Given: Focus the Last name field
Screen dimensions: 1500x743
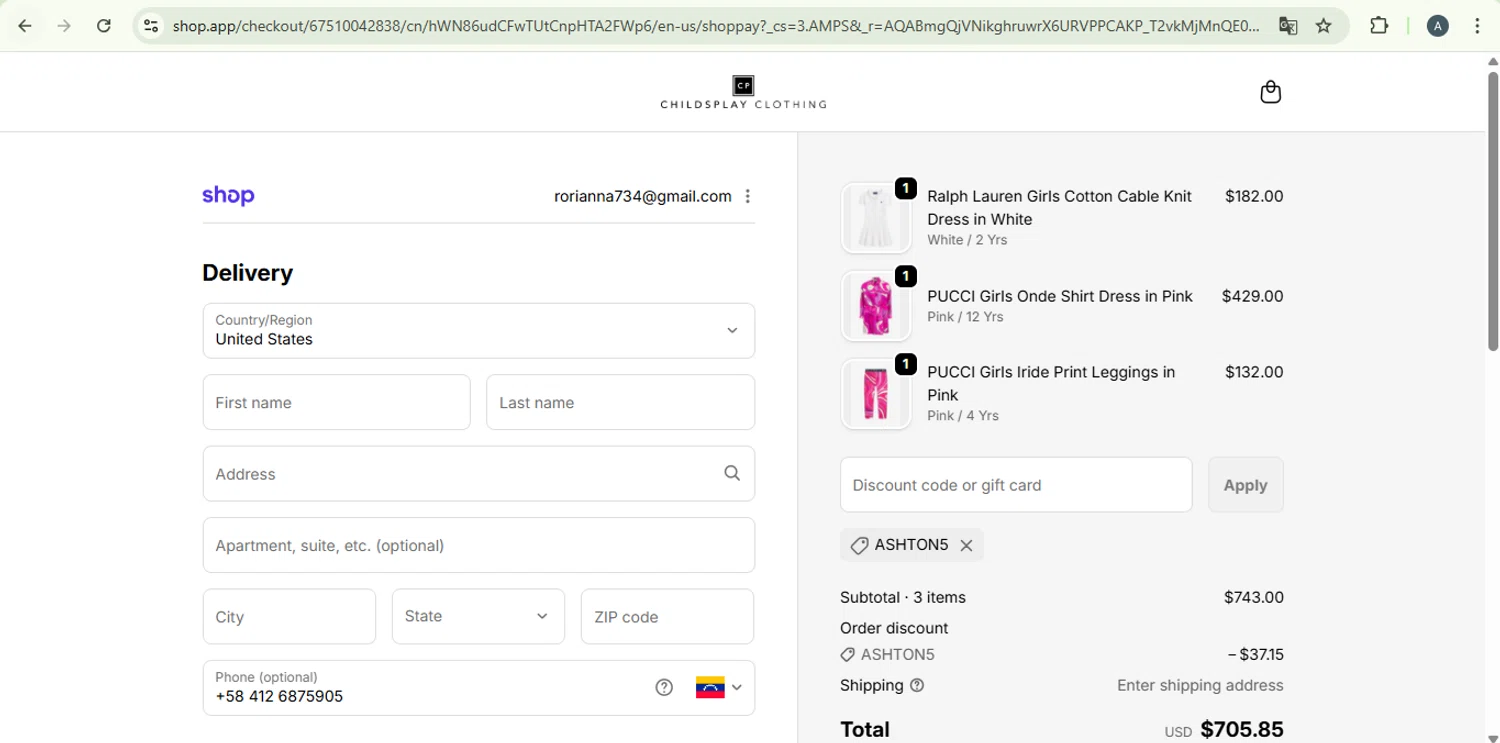Looking at the screenshot, I should coord(620,402).
